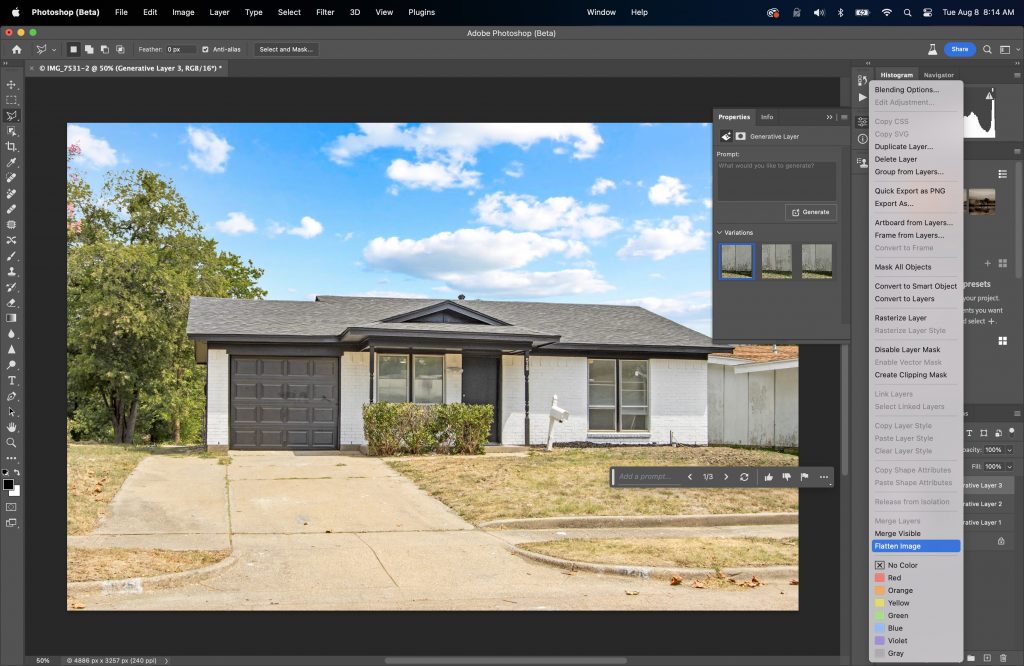Screen dimensions: 1024x666
Task: Click the thumbs down feedback icon
Action: pyautogui.click(x=786, y=477)
